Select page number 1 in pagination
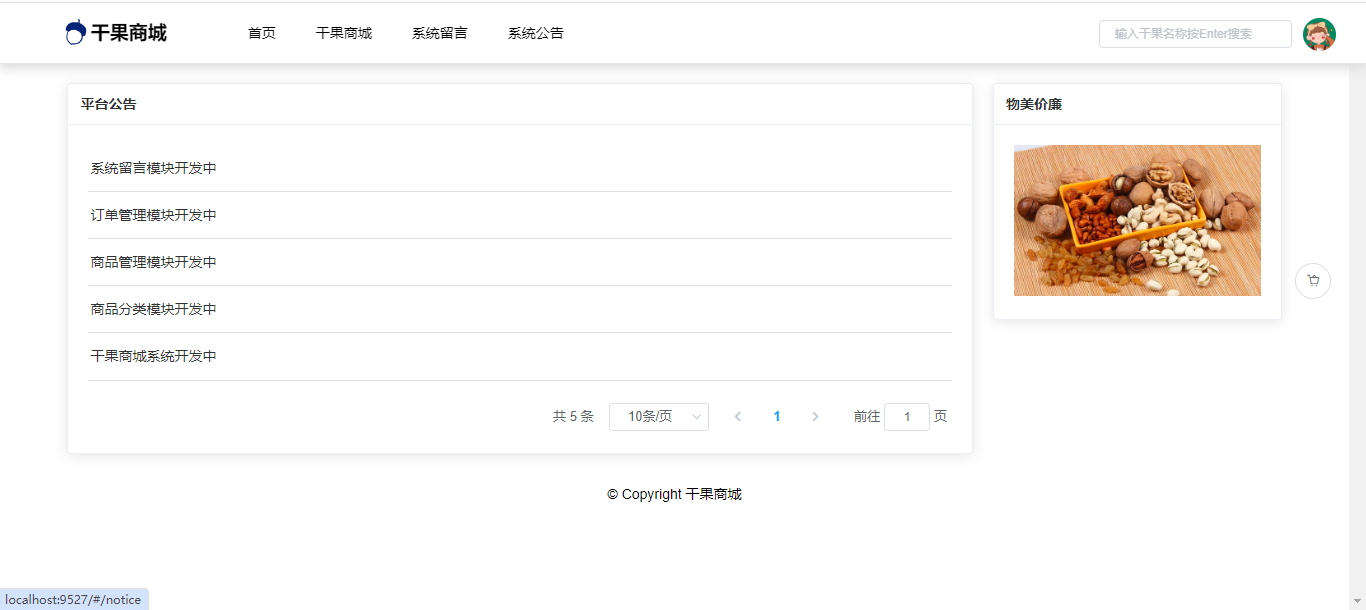The height and width of the screenshot is (610, 1366). tap(777, 417)
